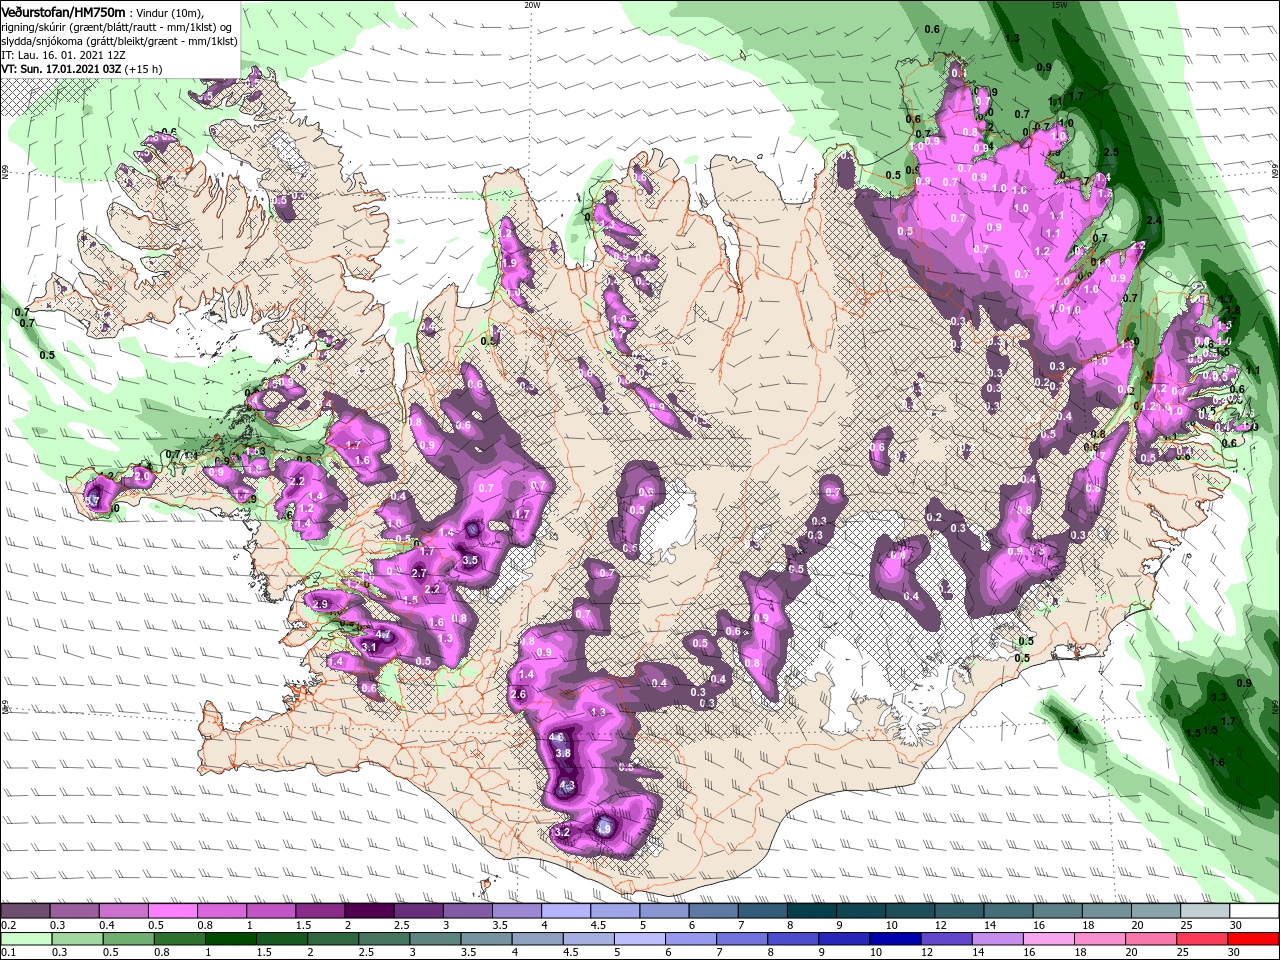The width and height of the screenshot is (1280, 960).
Task: Click the 'slydda/snjókoma' legend description line
Action: tap(119, 41)
